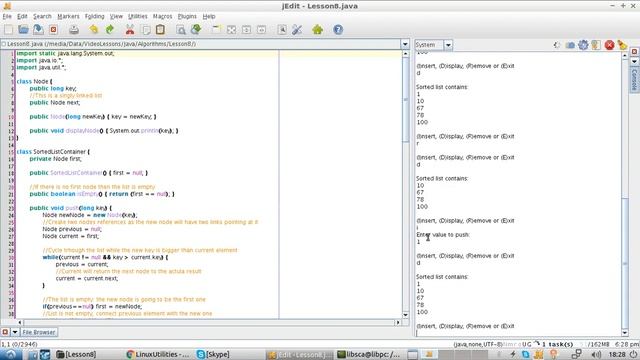
Task: Redo with the green arrow icon
Action: click(109, 29)
